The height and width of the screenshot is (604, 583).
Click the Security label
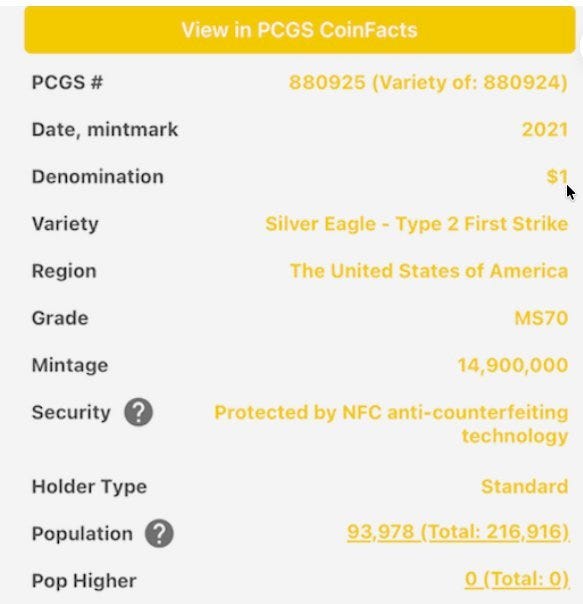click(71, 412)
